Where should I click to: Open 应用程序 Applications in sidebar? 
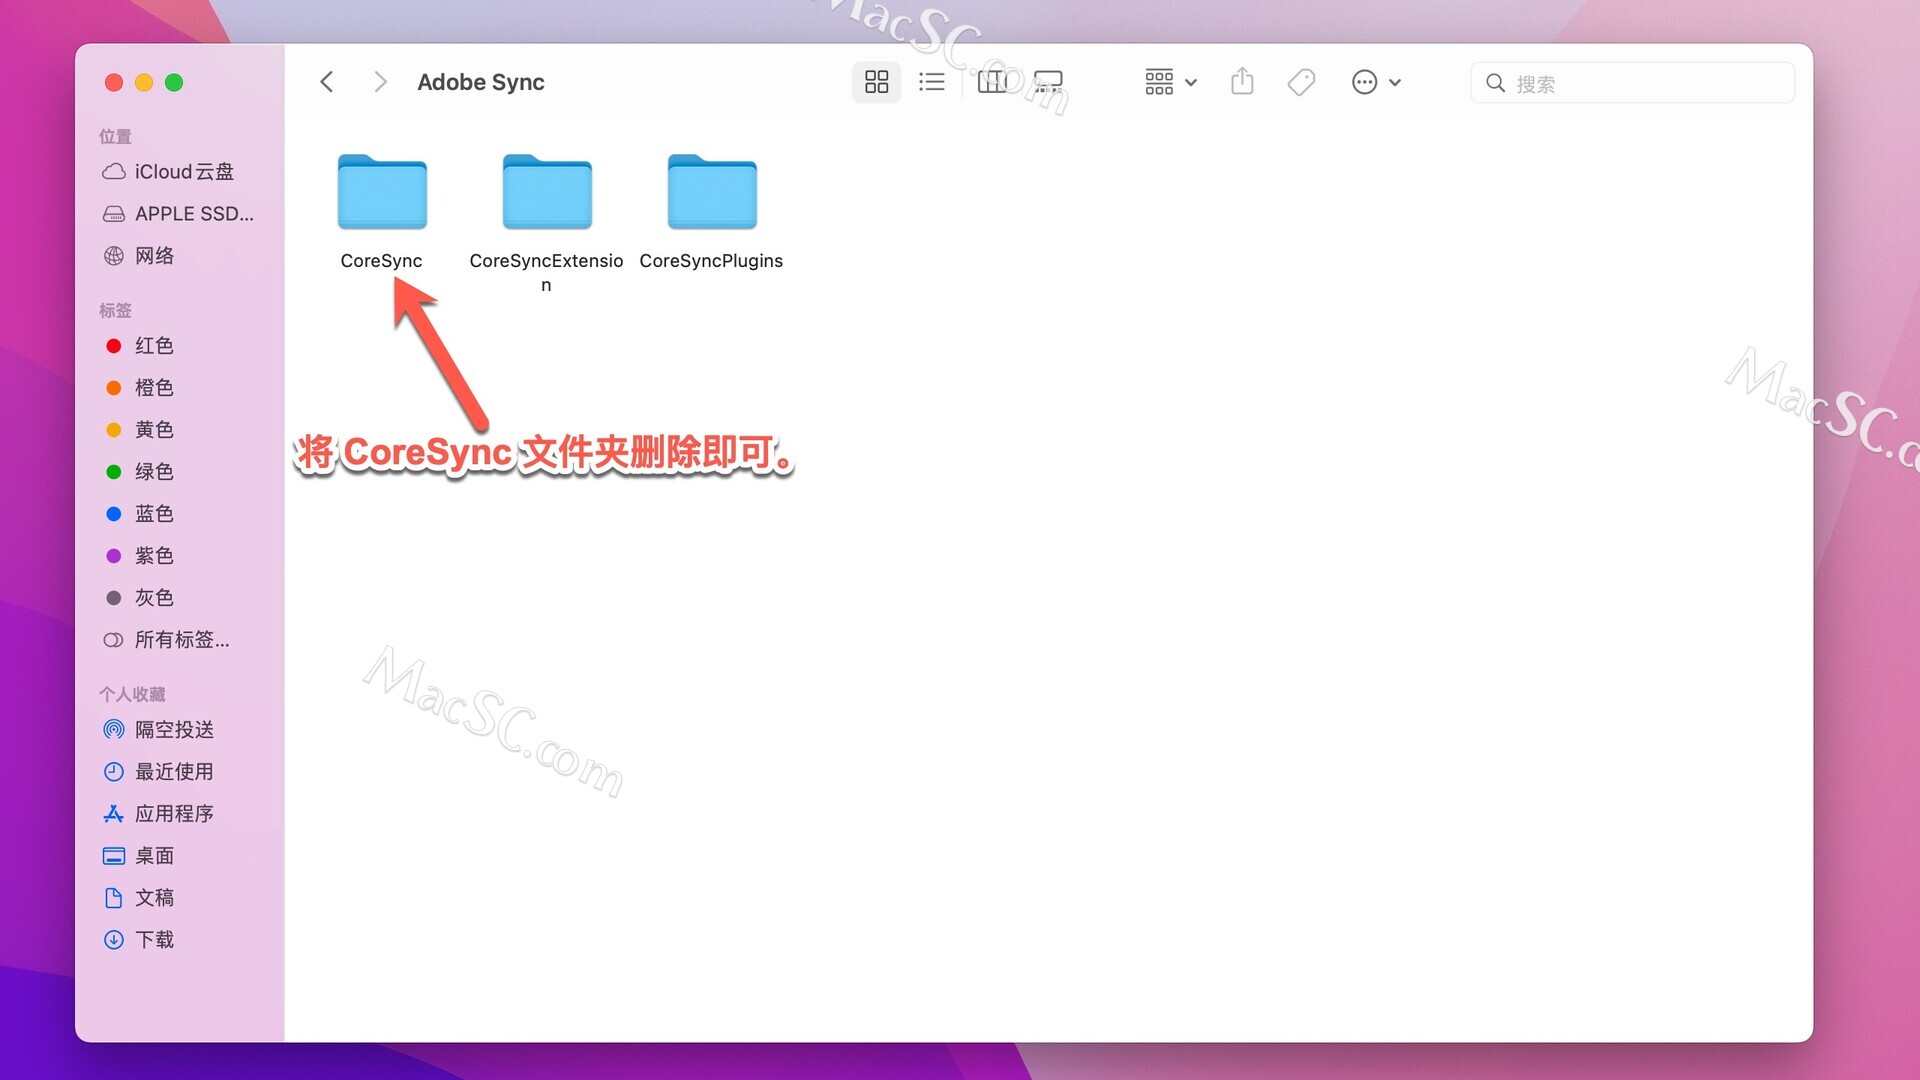point(174,814)
